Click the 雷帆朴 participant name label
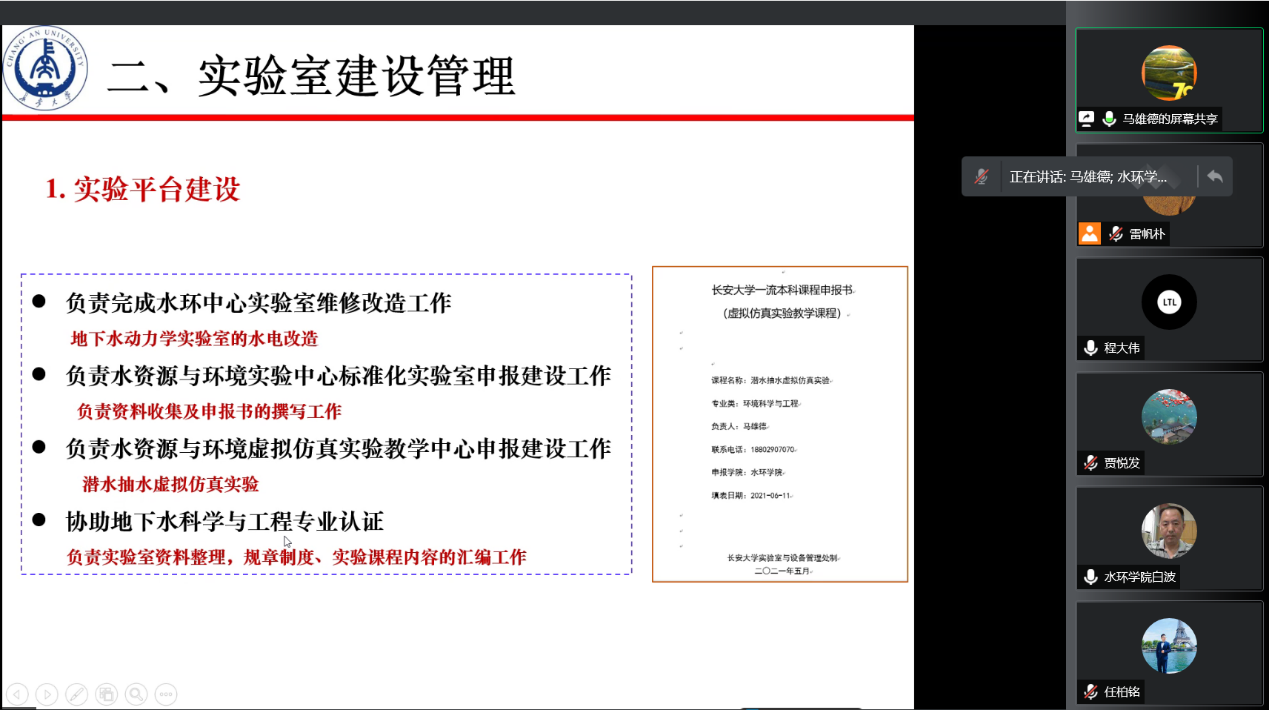The image size is (1269, 710). point(1148,234)
